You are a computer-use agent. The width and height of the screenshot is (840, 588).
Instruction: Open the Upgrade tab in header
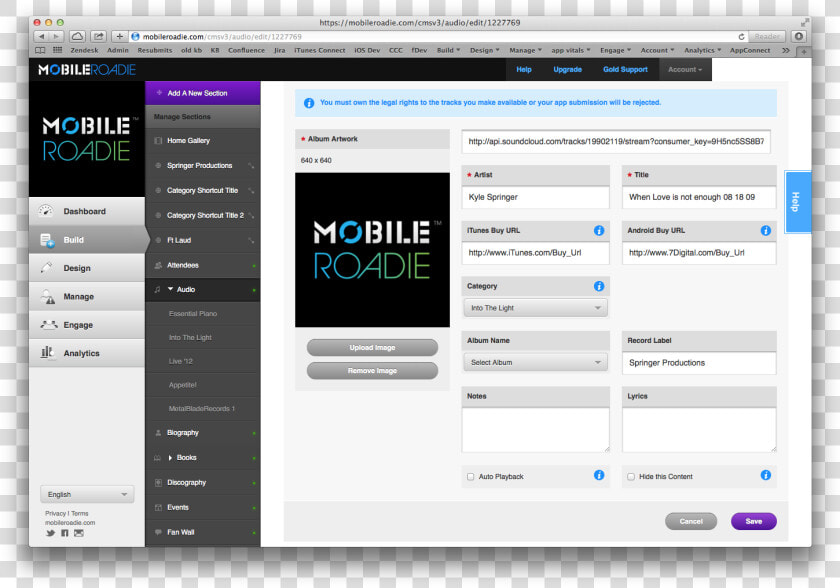pos(567,70)
